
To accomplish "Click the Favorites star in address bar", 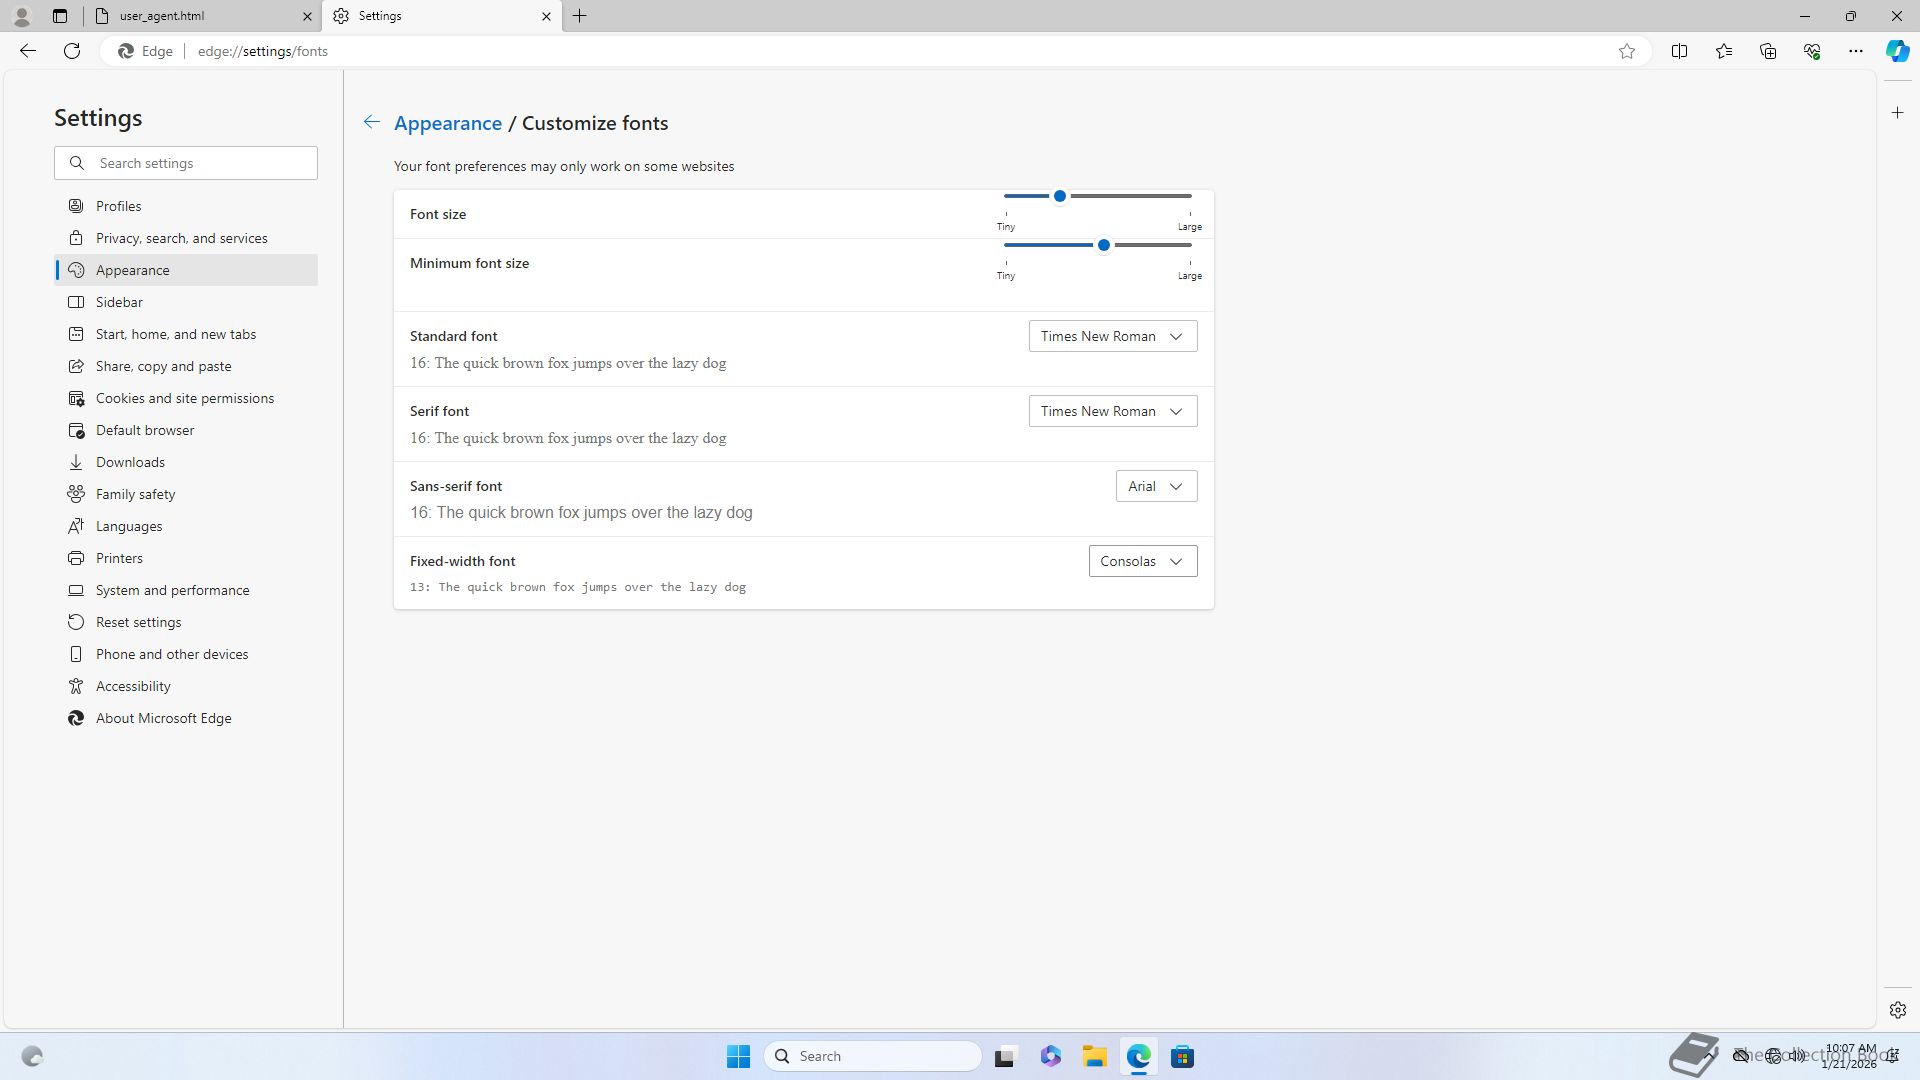I will click(x=1627, y=51).
